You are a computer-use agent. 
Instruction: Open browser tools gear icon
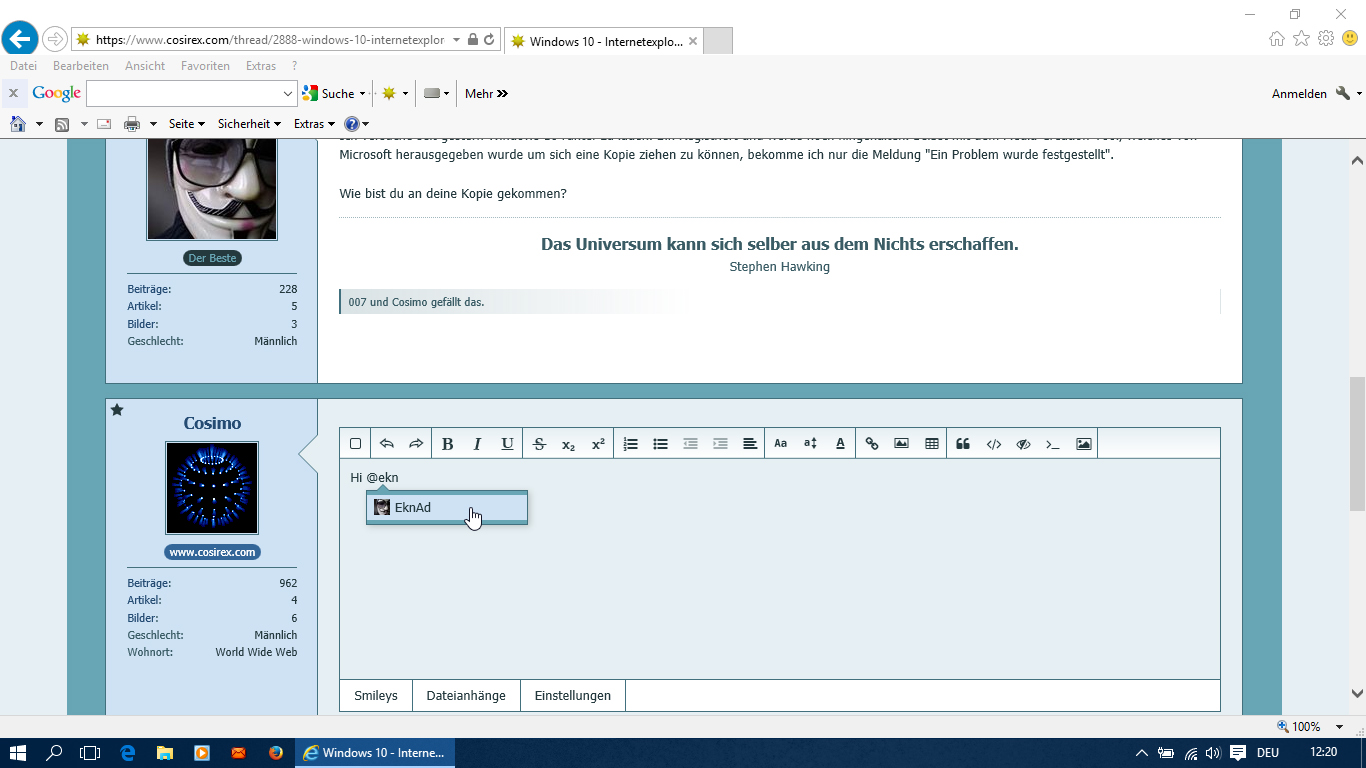pyautogui.click(x=1326, y=38)
